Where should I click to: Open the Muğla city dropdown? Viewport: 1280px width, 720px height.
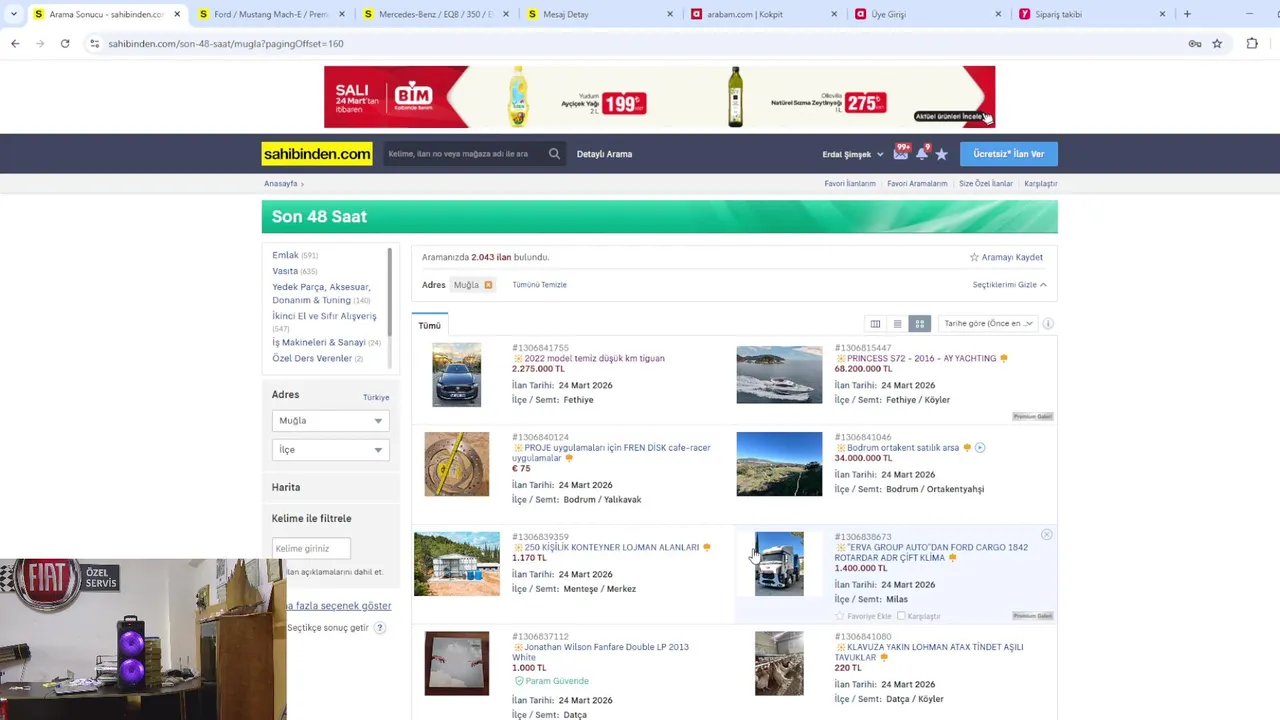point(330,421)
